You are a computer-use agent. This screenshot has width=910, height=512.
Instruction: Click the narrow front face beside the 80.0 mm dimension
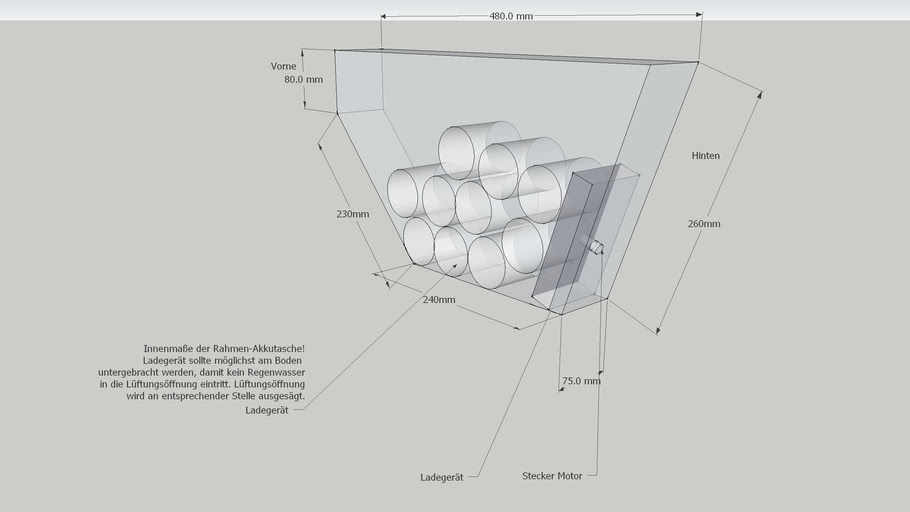click(x=358, y=80)
